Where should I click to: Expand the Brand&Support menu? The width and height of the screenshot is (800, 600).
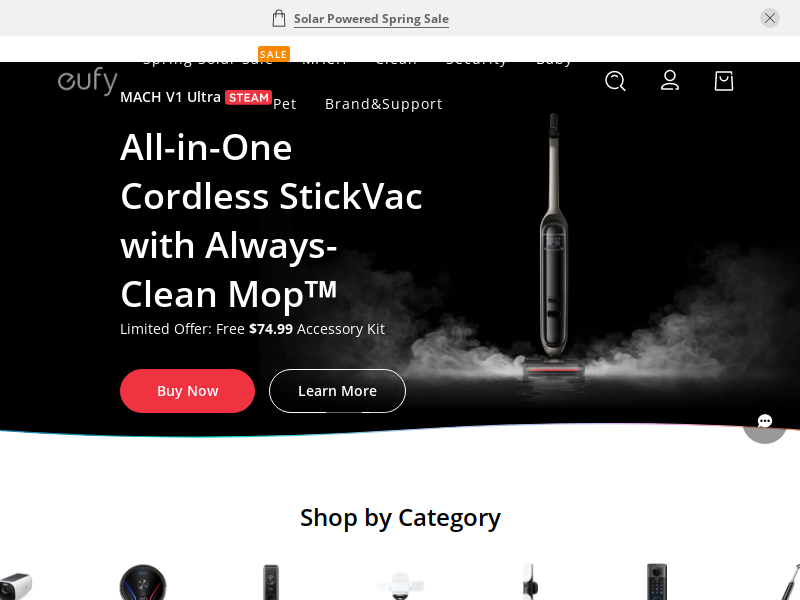[x=384, y=104]
